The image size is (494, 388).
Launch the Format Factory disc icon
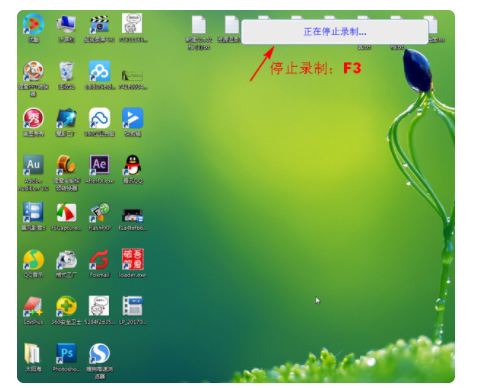pyautogui.click(x=66, y=259)
